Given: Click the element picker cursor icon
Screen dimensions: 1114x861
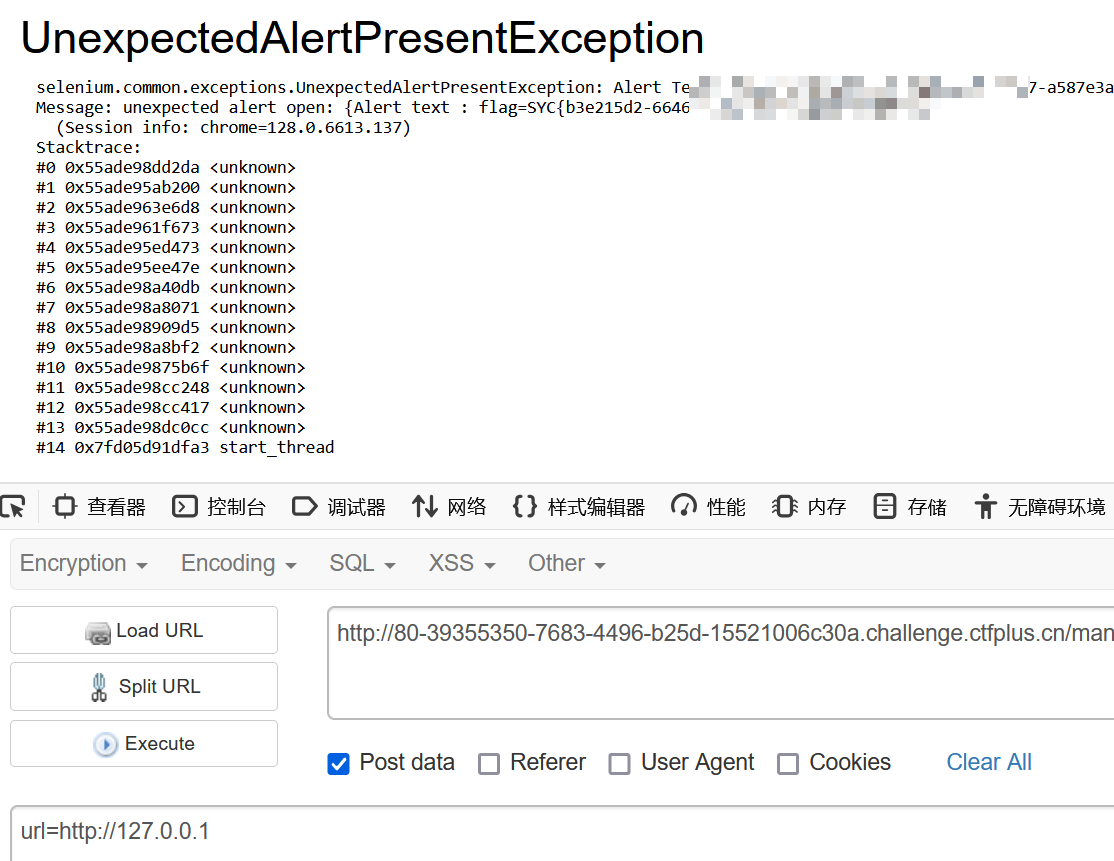Looking at the screenshot, I should click(x=13, y=507).
